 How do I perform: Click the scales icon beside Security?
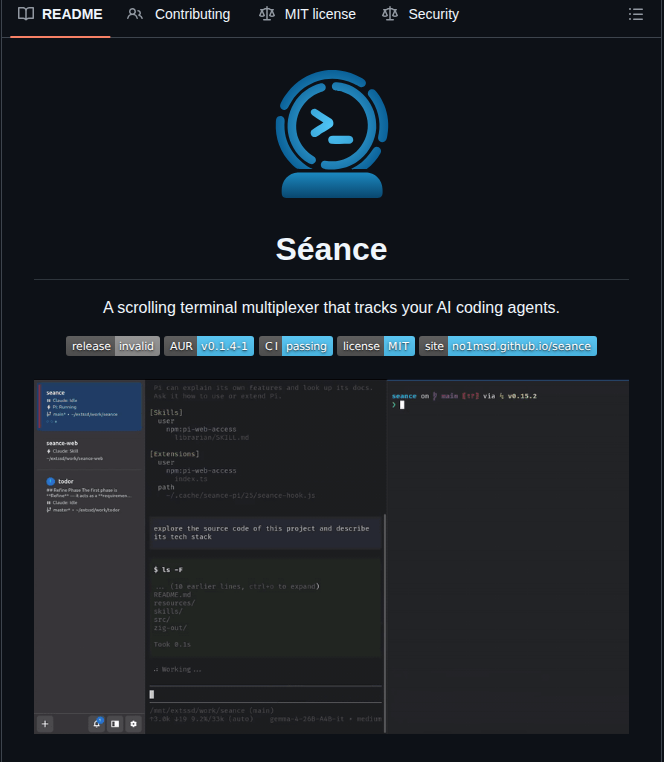[x=390, y=14]
